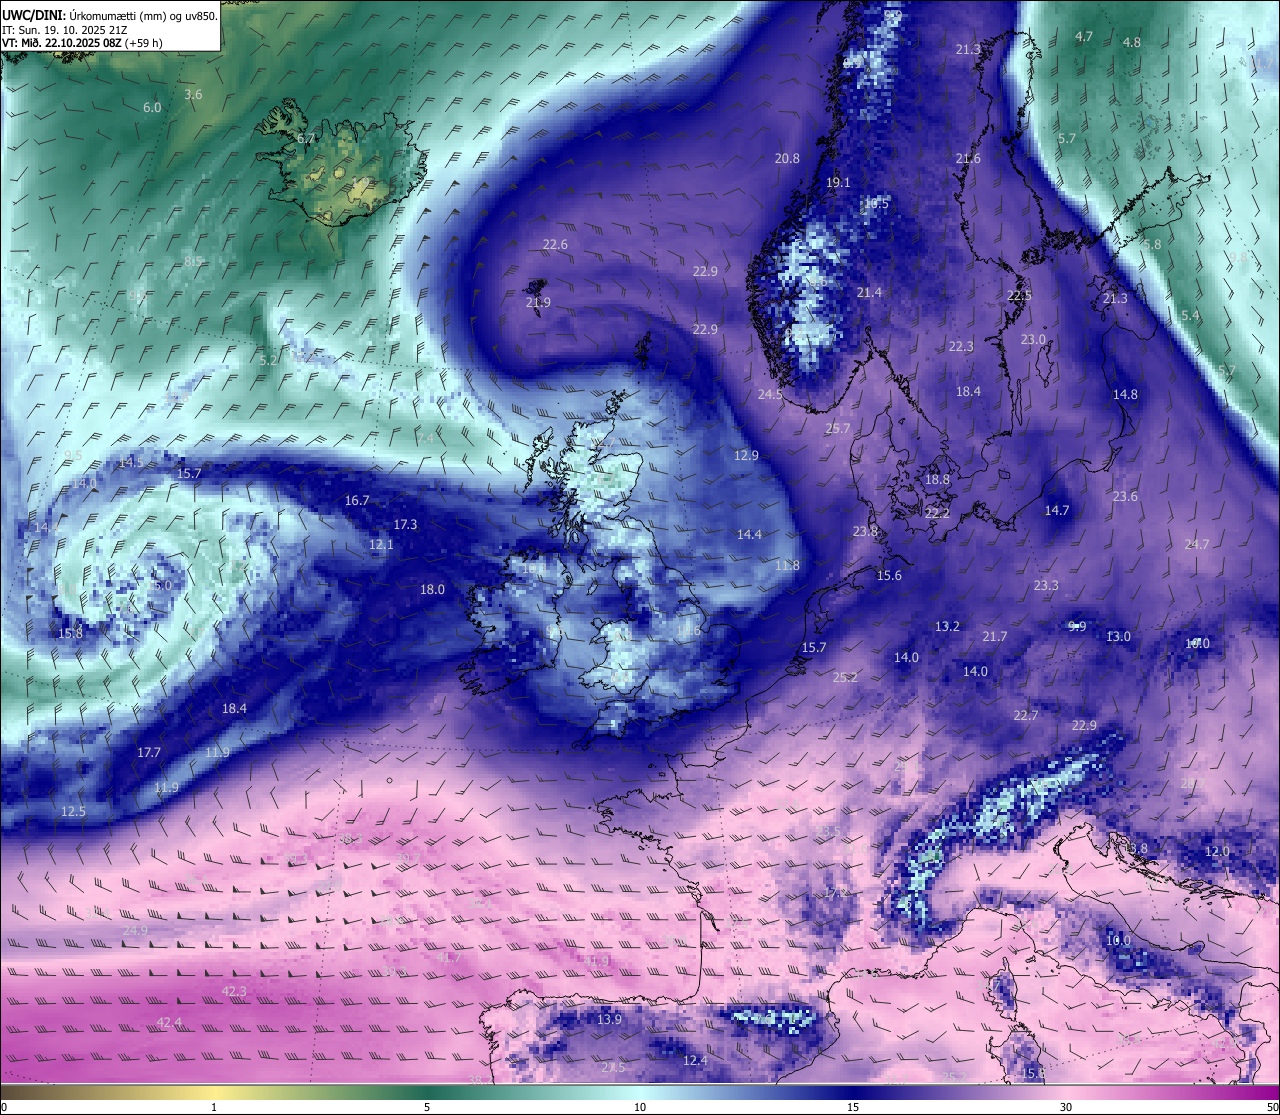Click the 24.5 value on the map
The height and width of the screenshot is (1115, 1280).
coord(770,395)
